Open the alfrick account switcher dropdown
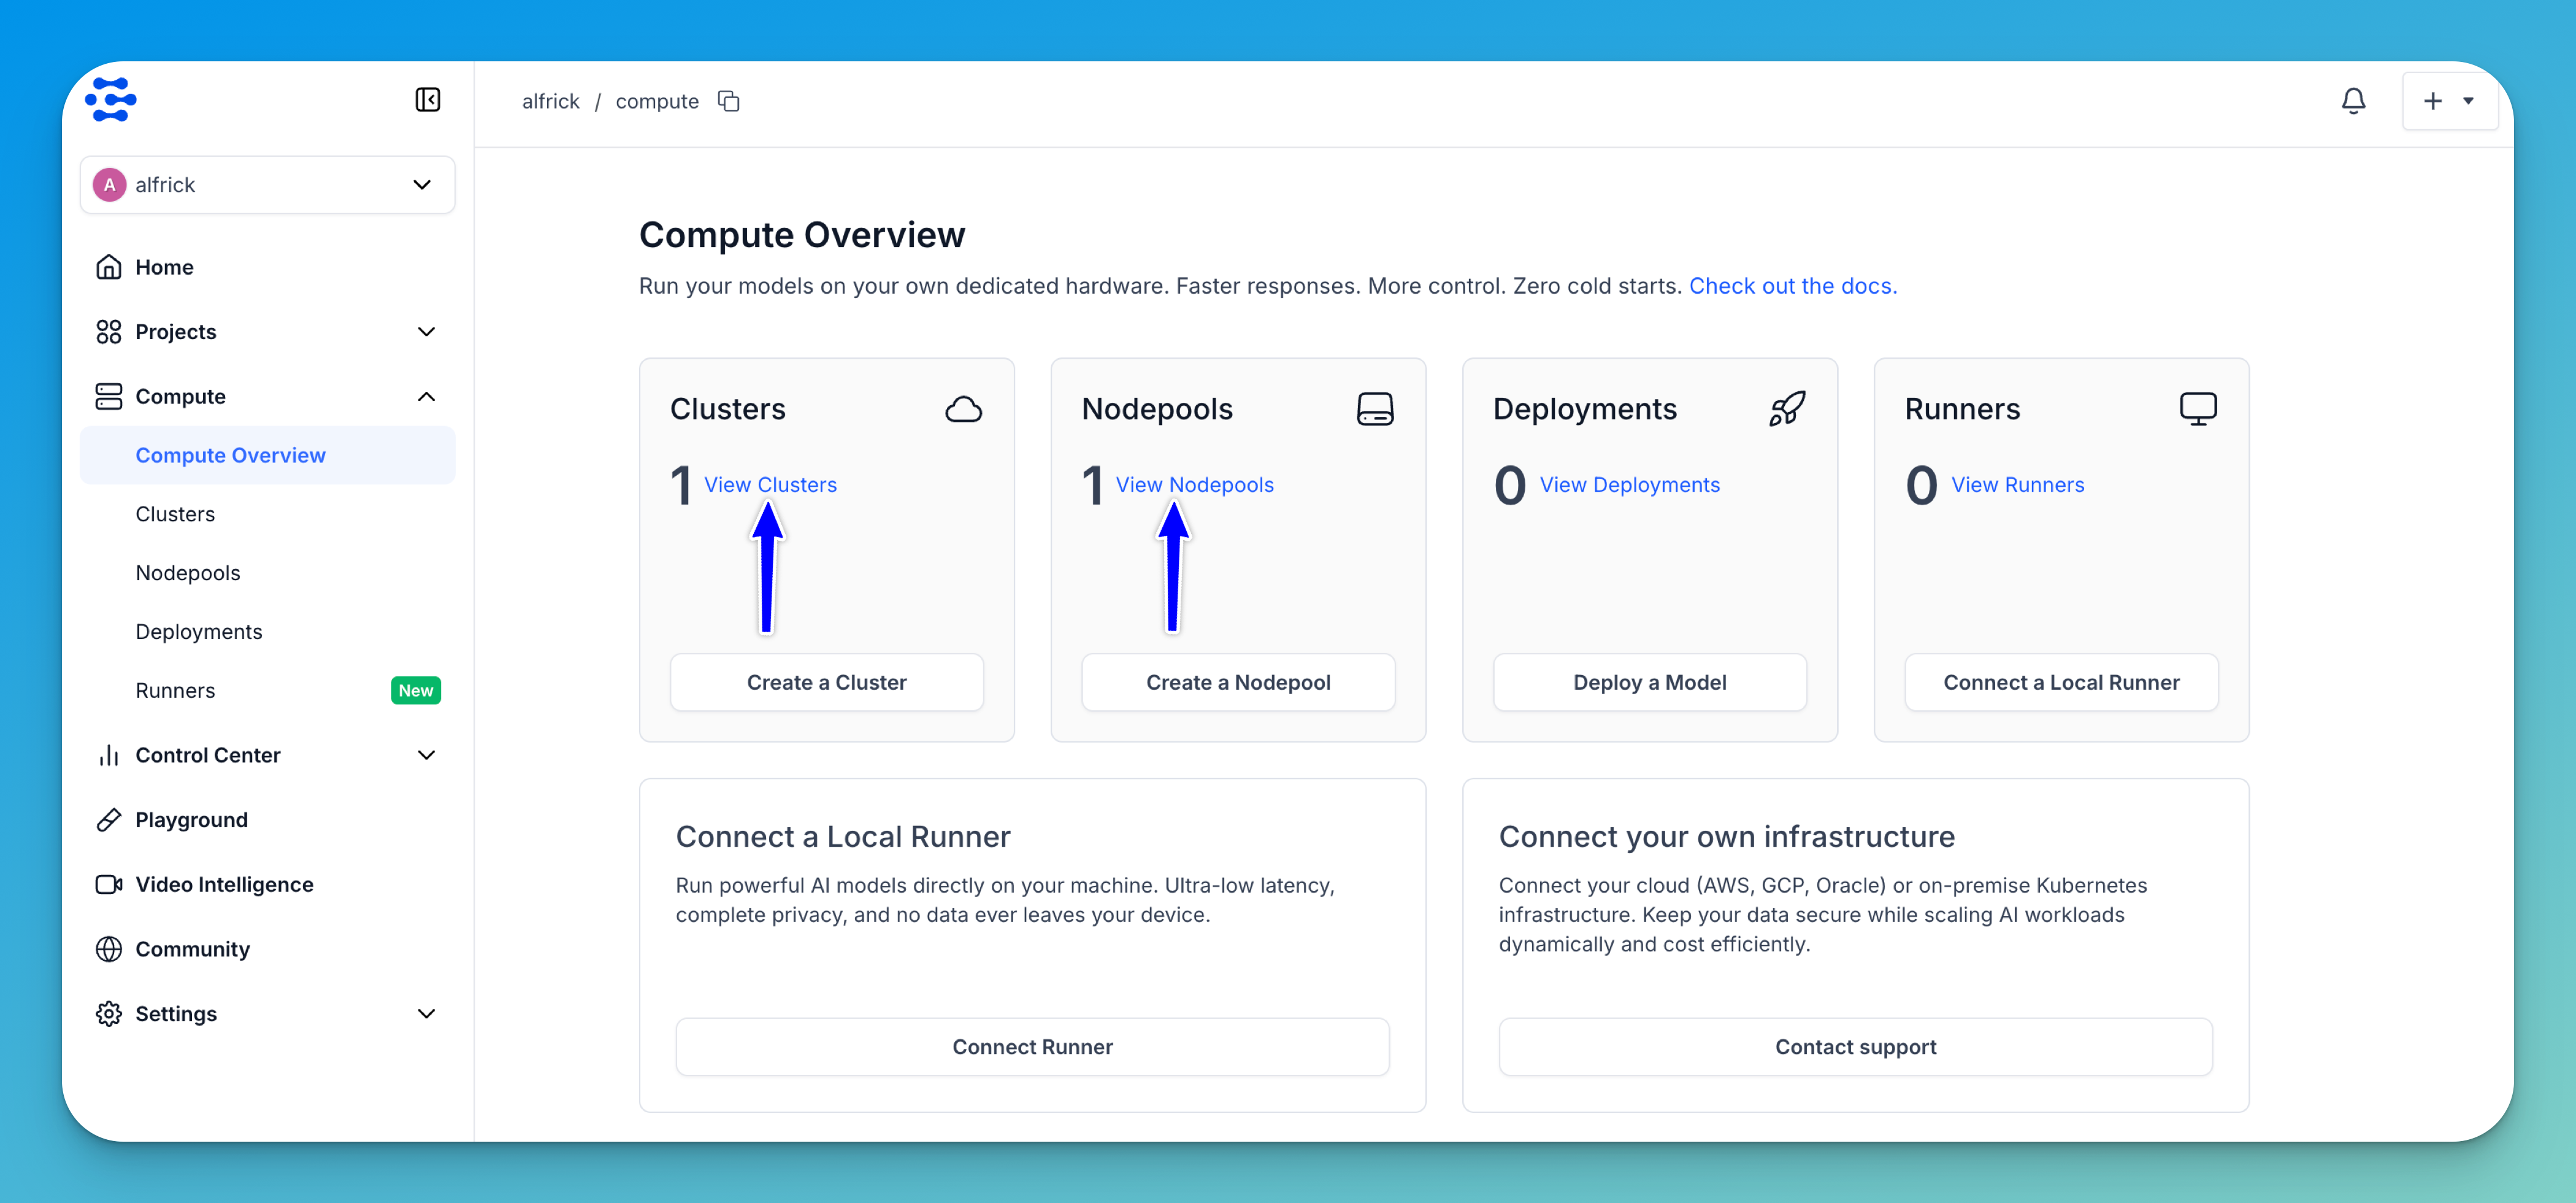This screenshot has height=1203, width=2576. coord(267,185)
